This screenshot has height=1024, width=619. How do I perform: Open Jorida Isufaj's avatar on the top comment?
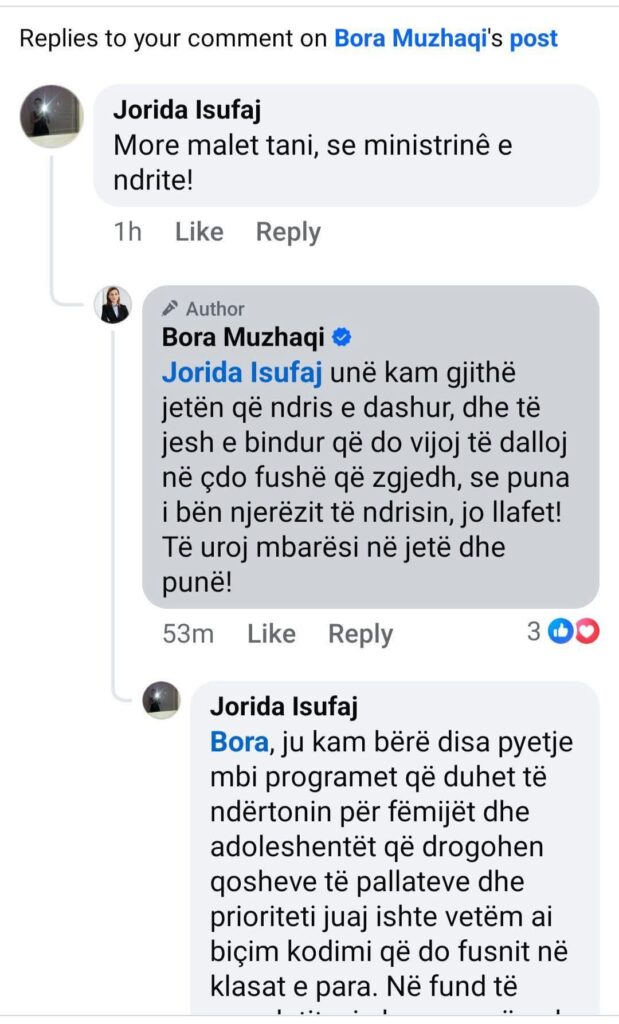click(51, 116)
